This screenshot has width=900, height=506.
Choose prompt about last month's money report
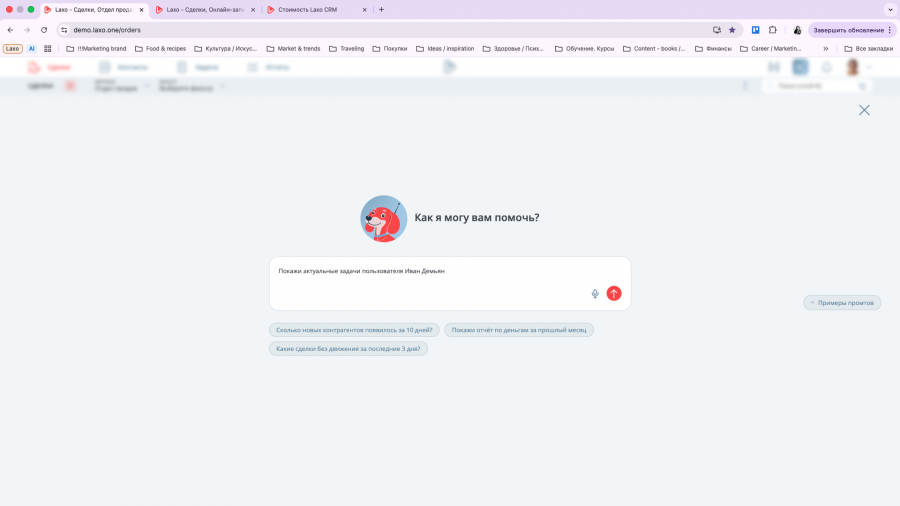point(519,329)
